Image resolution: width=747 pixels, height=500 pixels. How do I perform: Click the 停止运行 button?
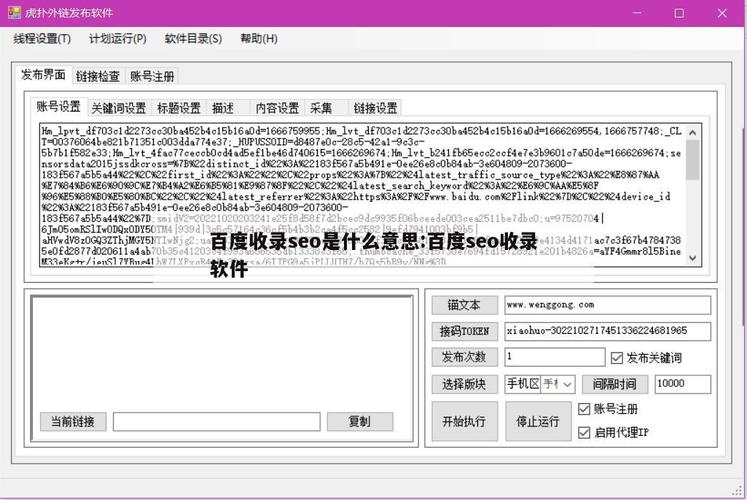pos(538,421)
